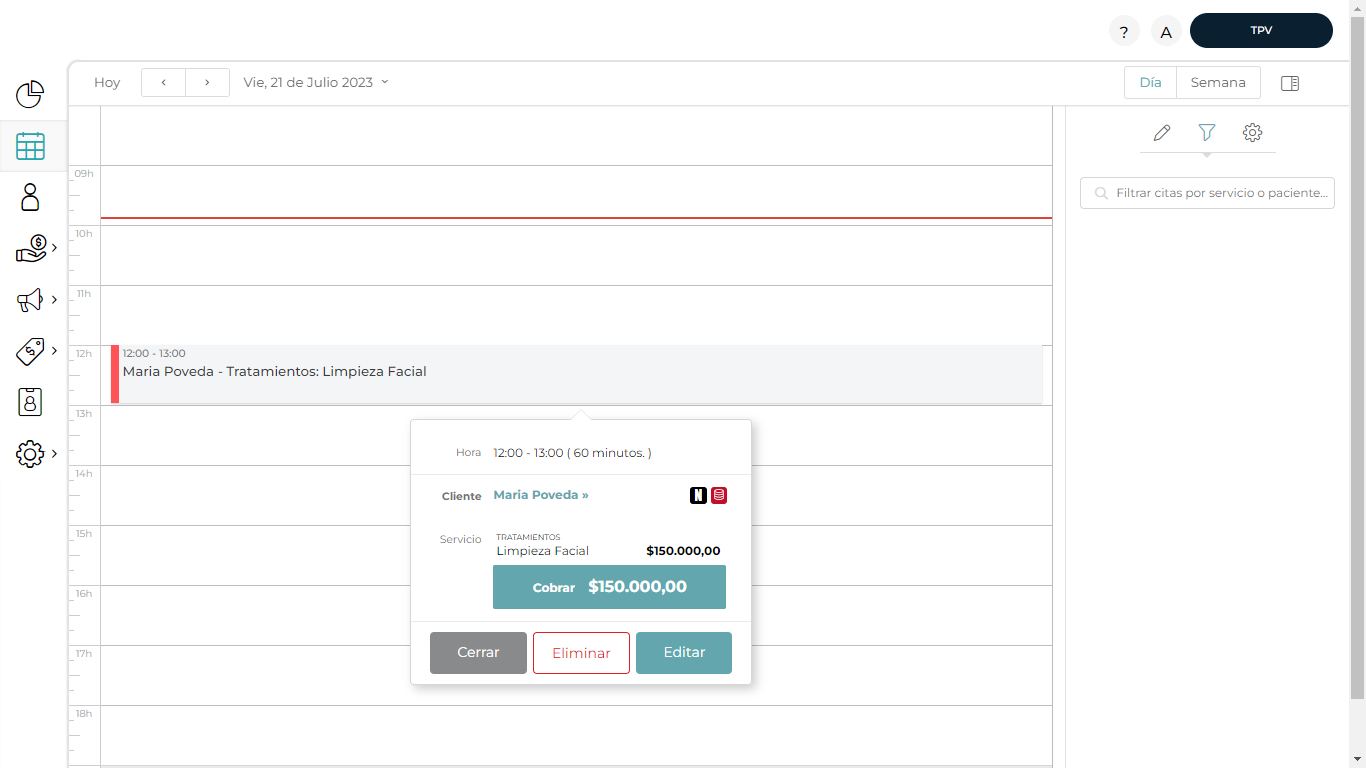Select the Maria Poveda appointment block

pyautogui.click(x=577, y=374)
